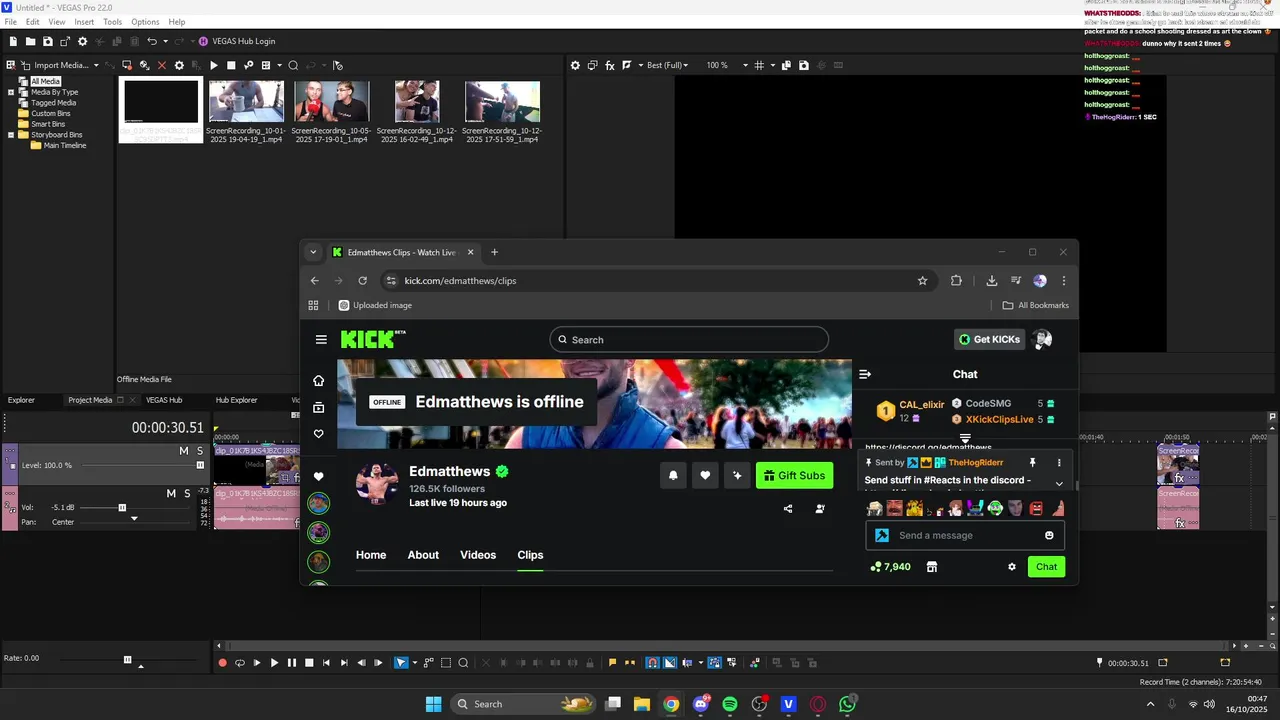Open Kick hamburger menu icon
Viewport: 1280px width, 720px height.
click(x=321, y=339)
